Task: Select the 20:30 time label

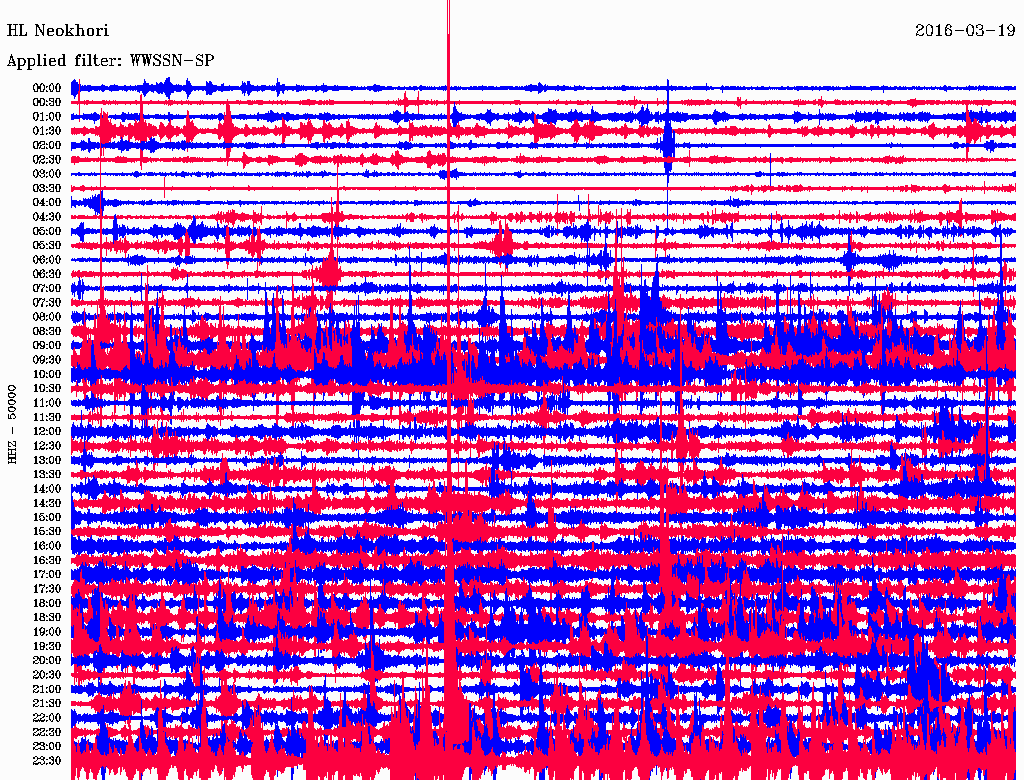Action: [47, 675]
